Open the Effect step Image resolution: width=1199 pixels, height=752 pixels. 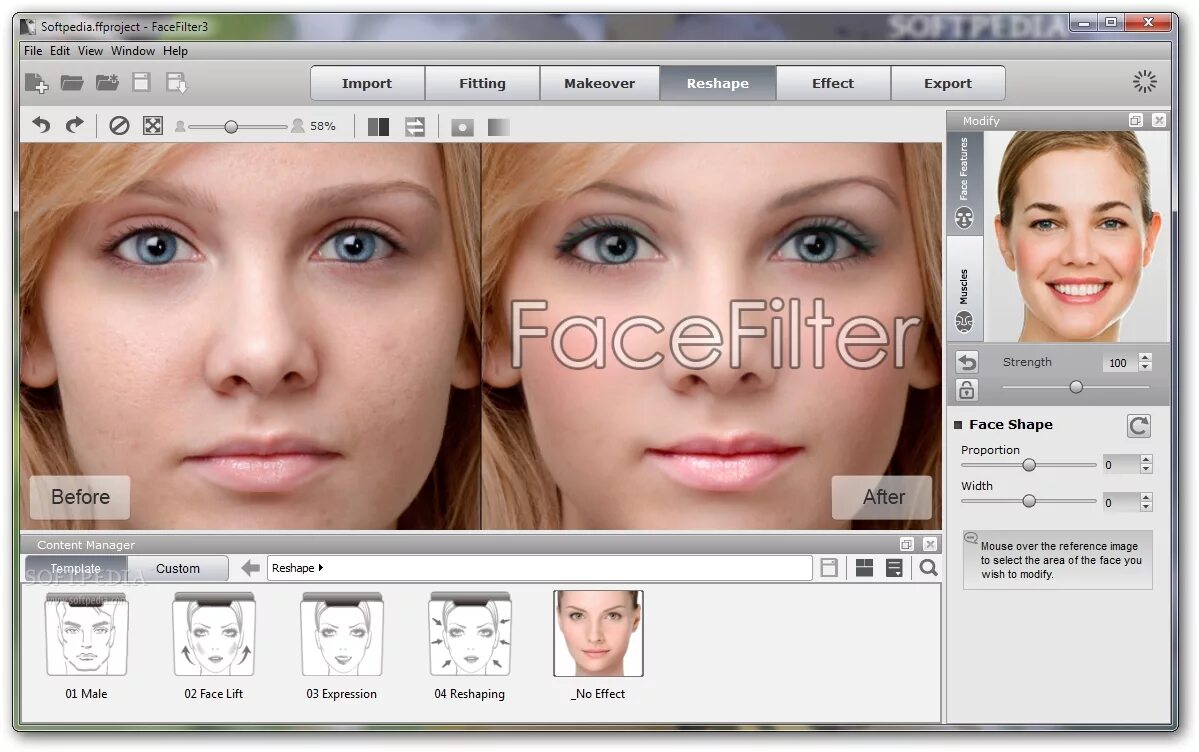pyautogui.click(x=833, y=83)
